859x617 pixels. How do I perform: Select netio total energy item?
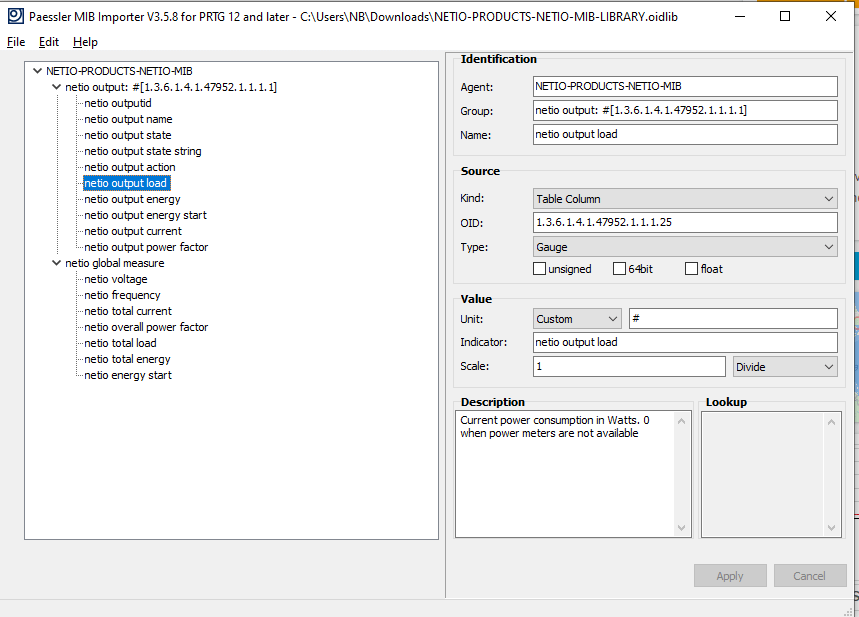tap(128, 359)
